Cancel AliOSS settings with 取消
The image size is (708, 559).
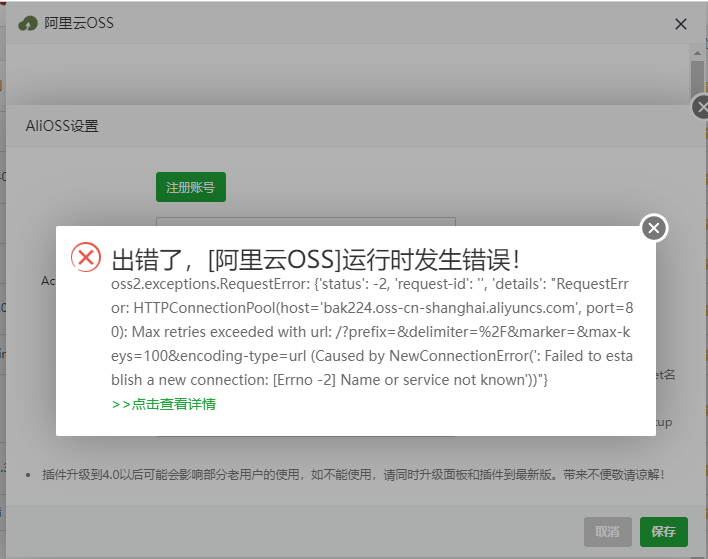607,531
